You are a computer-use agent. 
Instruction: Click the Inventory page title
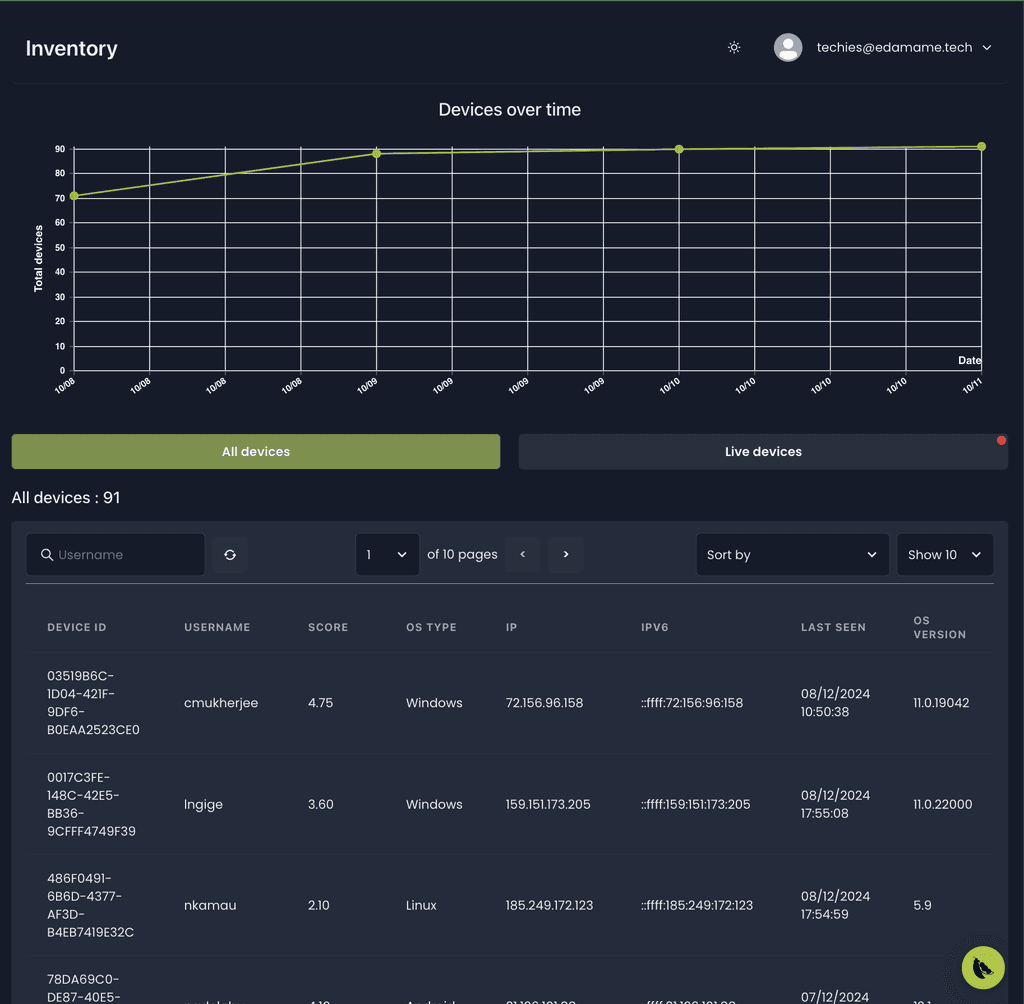pyautogui.click(x=72, y=48)
